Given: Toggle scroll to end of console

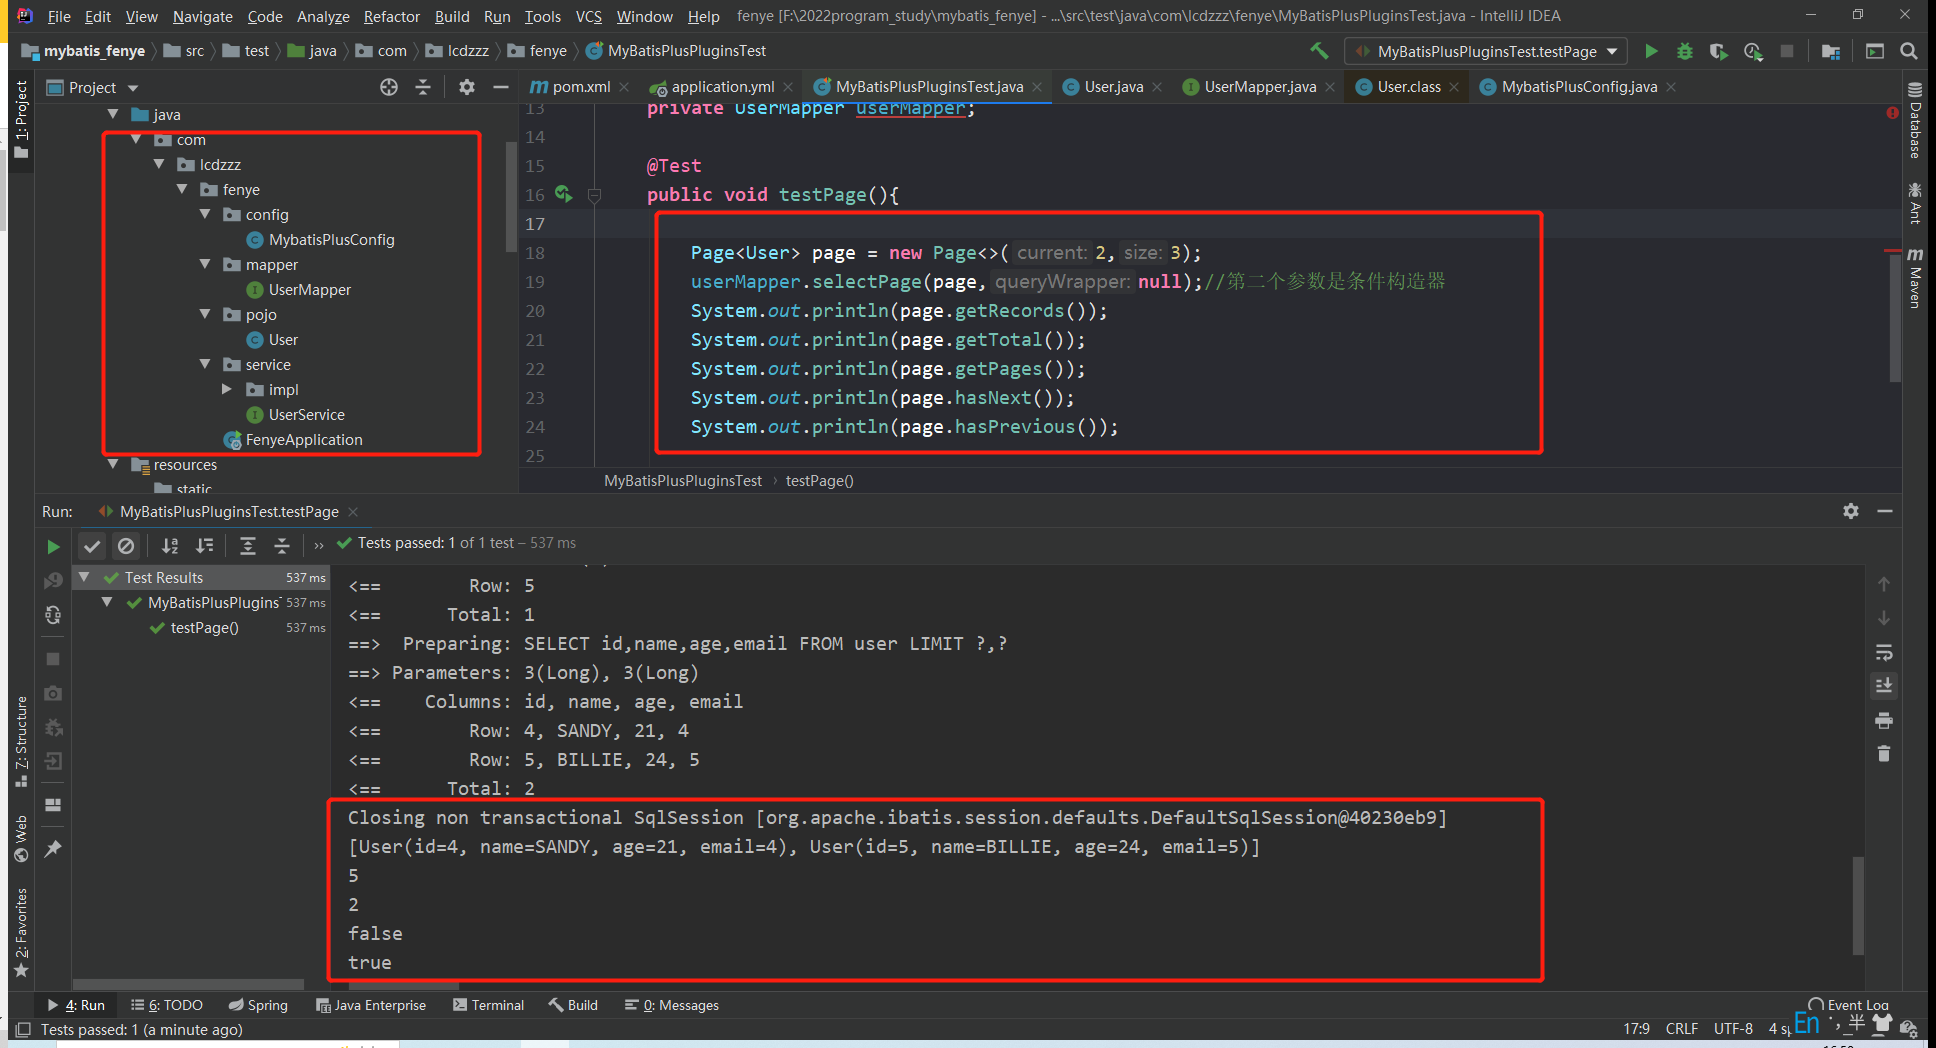Looking at the screenshot, I should (1884, 686).
